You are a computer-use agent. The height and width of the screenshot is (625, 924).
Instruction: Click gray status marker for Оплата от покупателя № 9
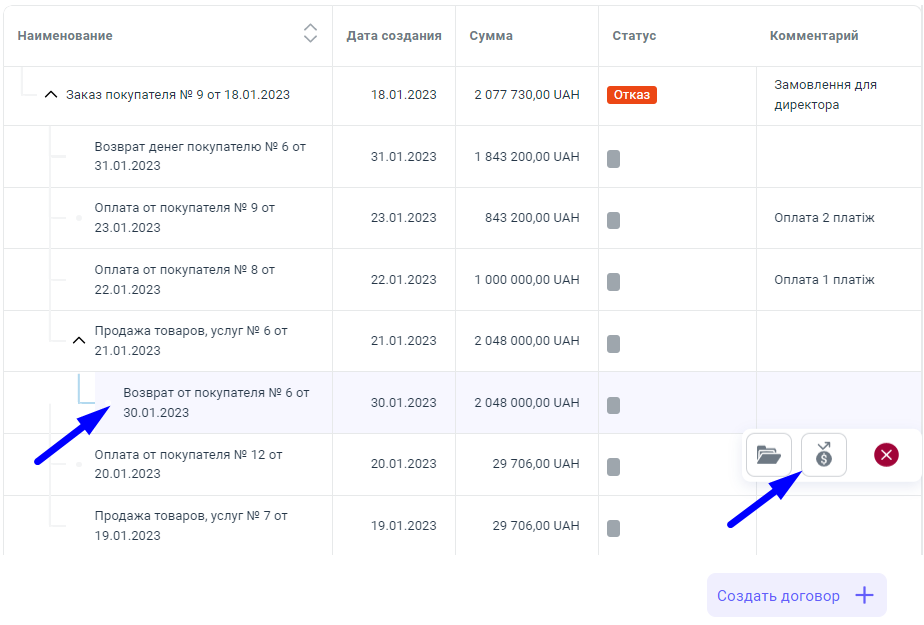click(x=613, y=219)
